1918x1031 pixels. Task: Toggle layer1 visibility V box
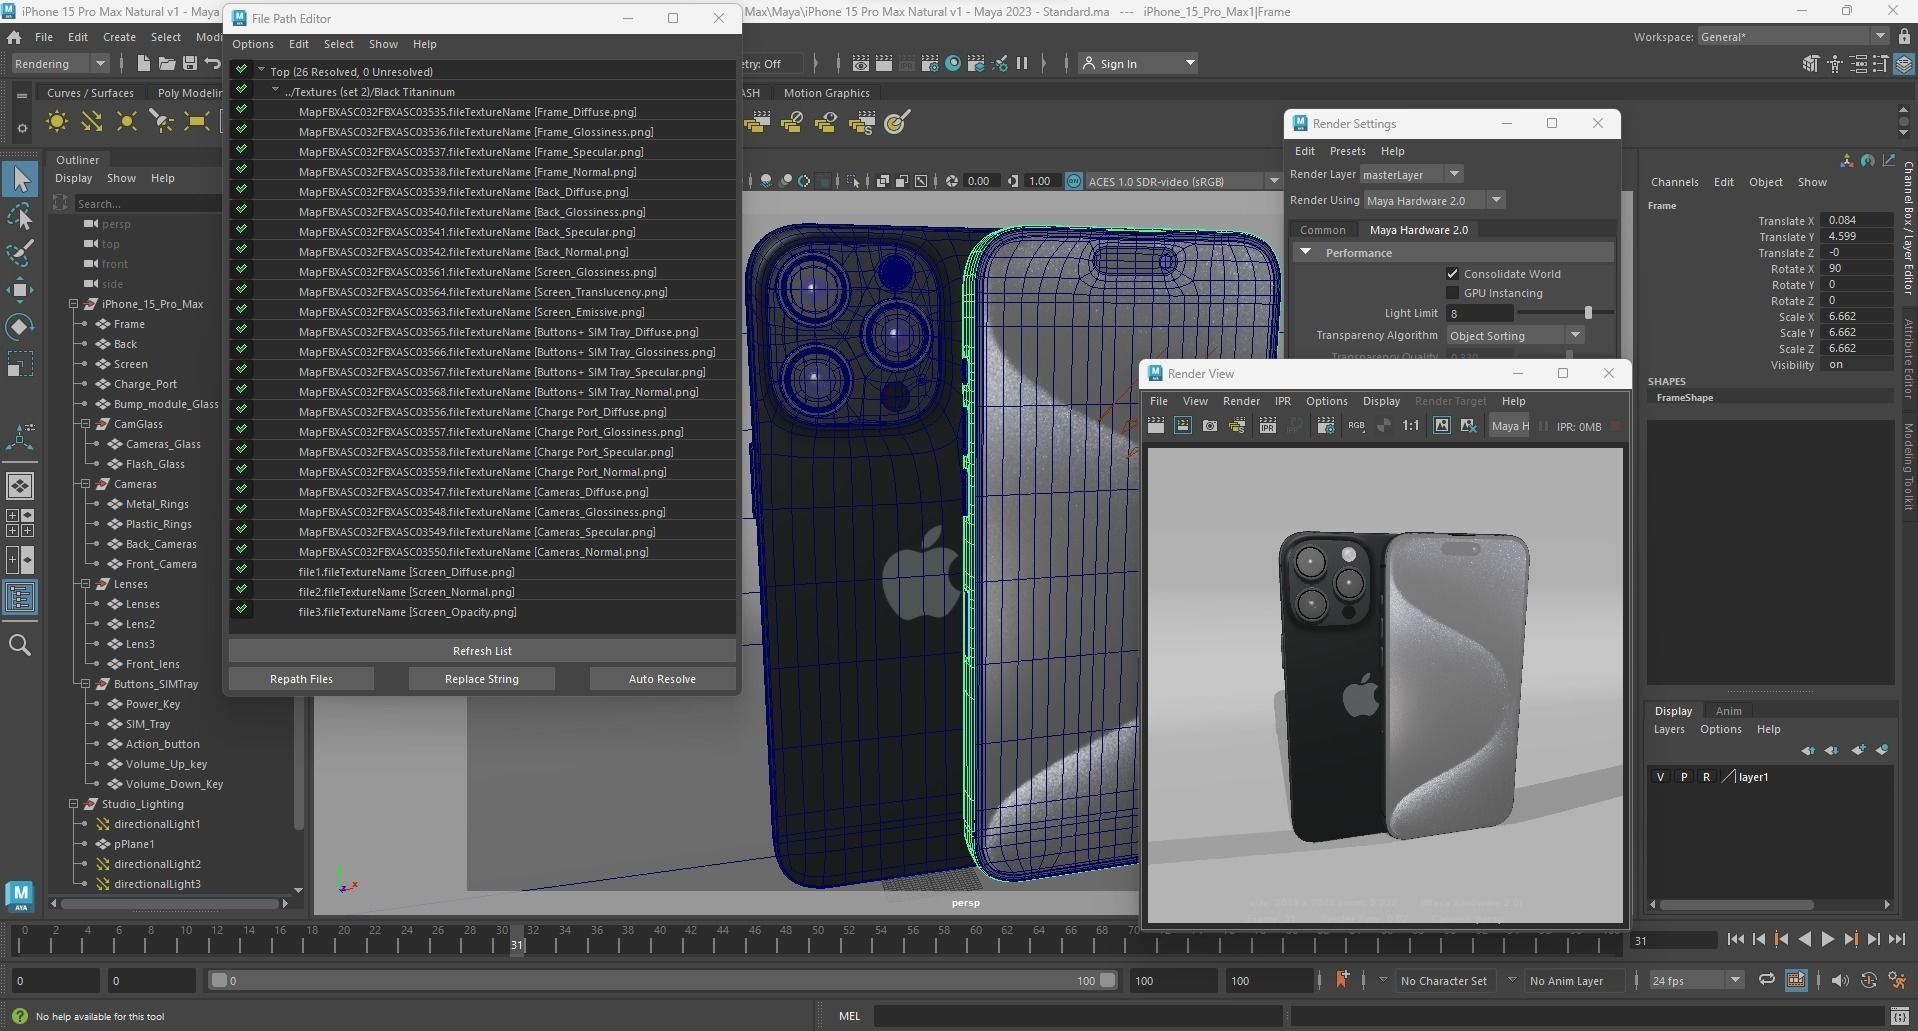coord(1661,777)
